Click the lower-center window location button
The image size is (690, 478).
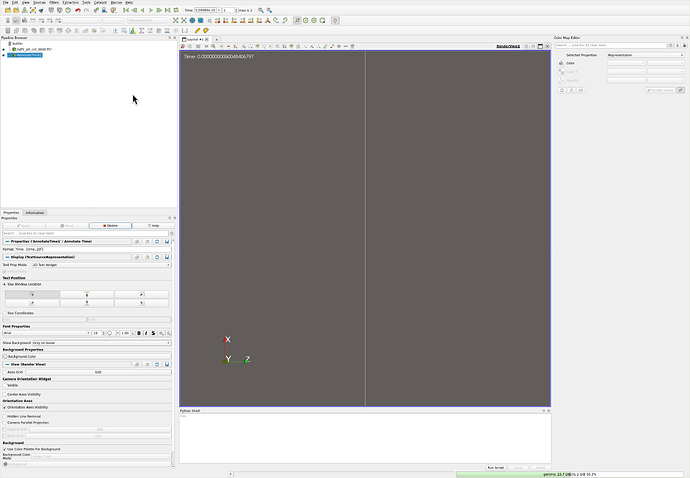(87, 303)
